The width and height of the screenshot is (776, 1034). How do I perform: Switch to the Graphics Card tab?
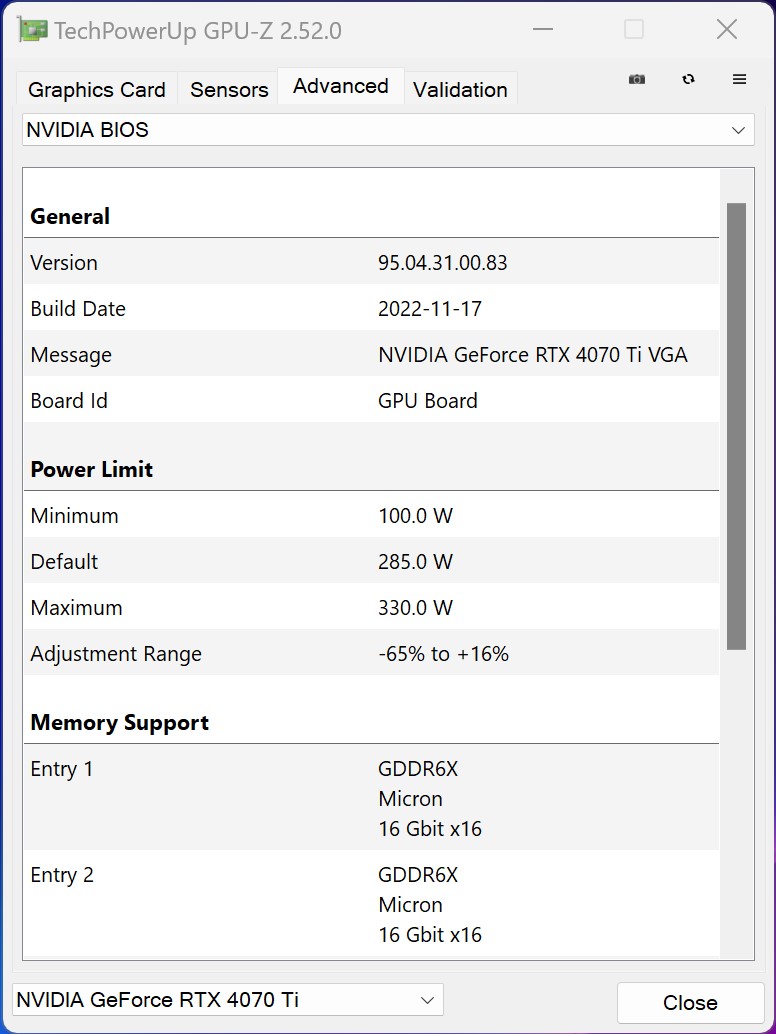(x=97, y=90)
